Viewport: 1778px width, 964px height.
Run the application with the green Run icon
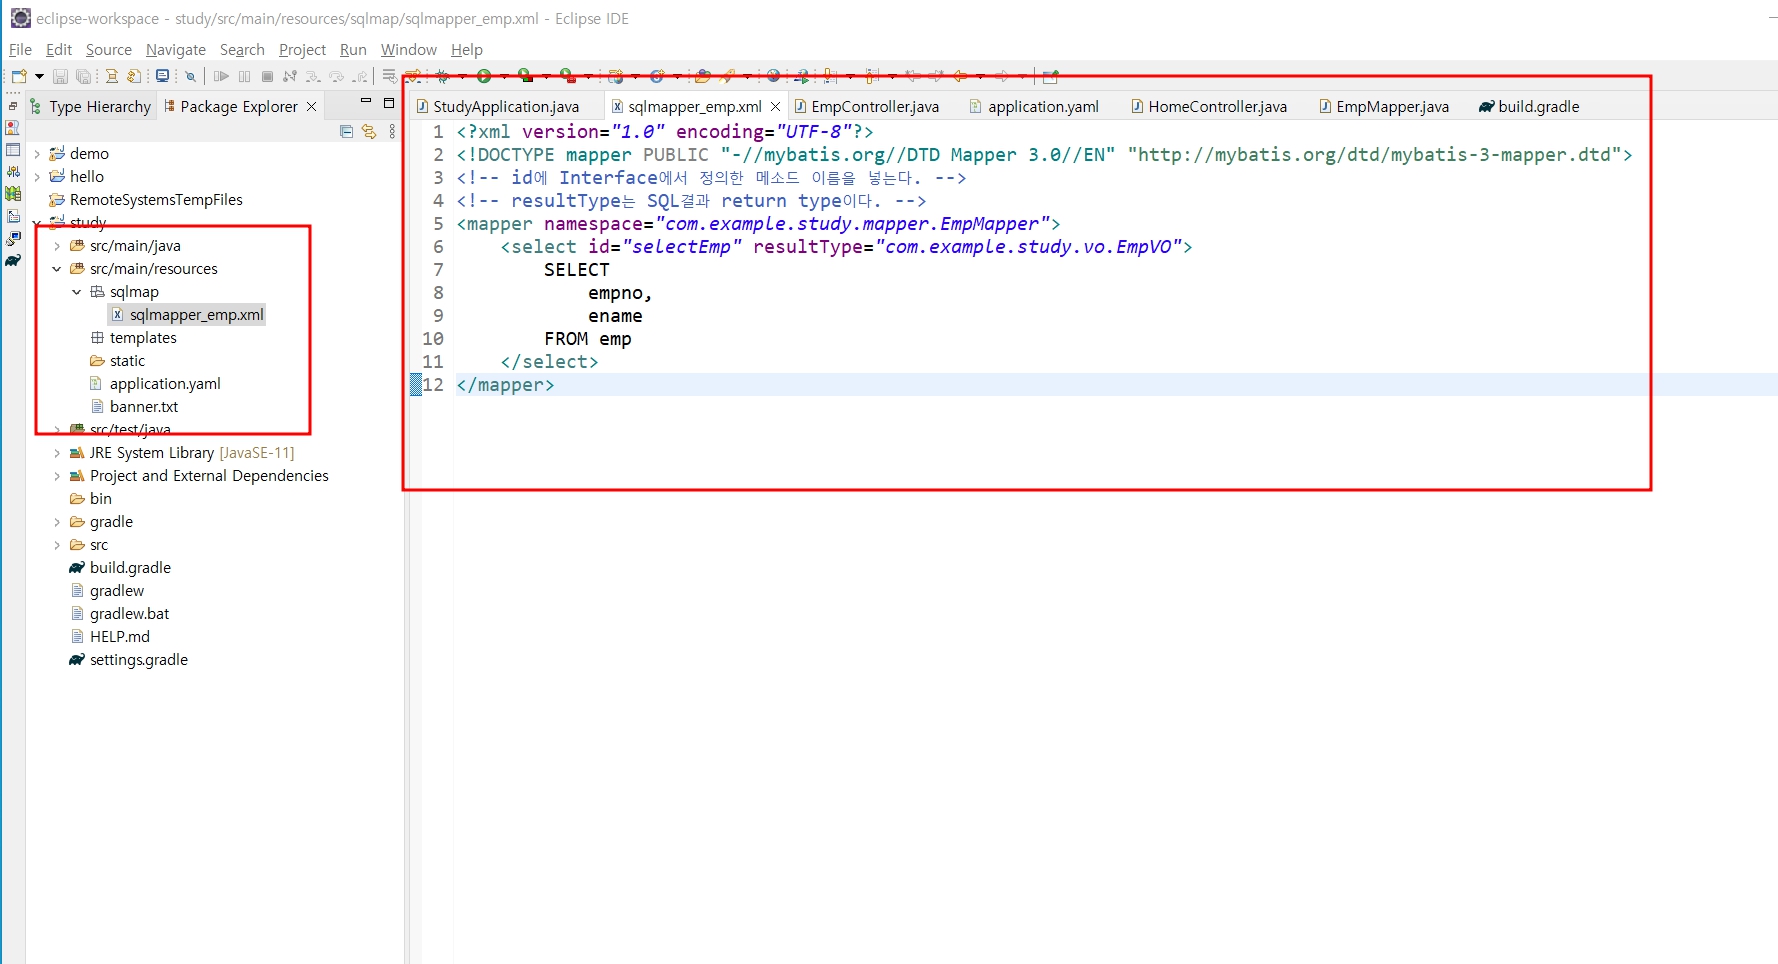point(483,76)
